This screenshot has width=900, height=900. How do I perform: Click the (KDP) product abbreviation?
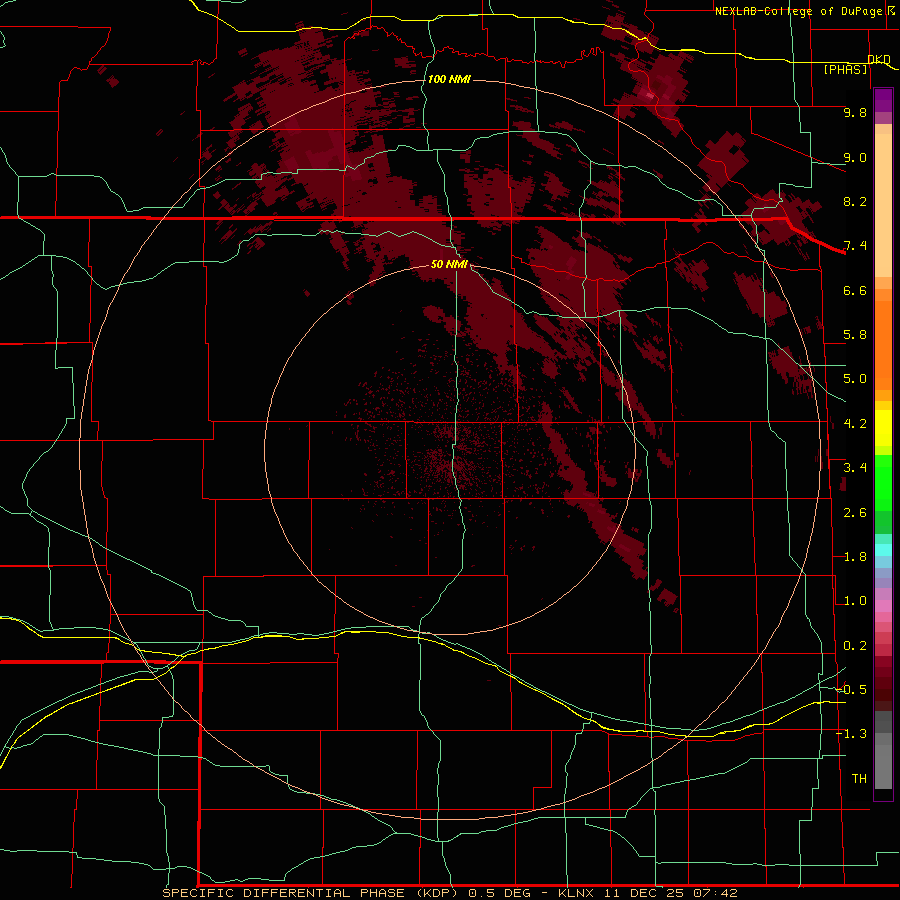click(x=437, y=893)
